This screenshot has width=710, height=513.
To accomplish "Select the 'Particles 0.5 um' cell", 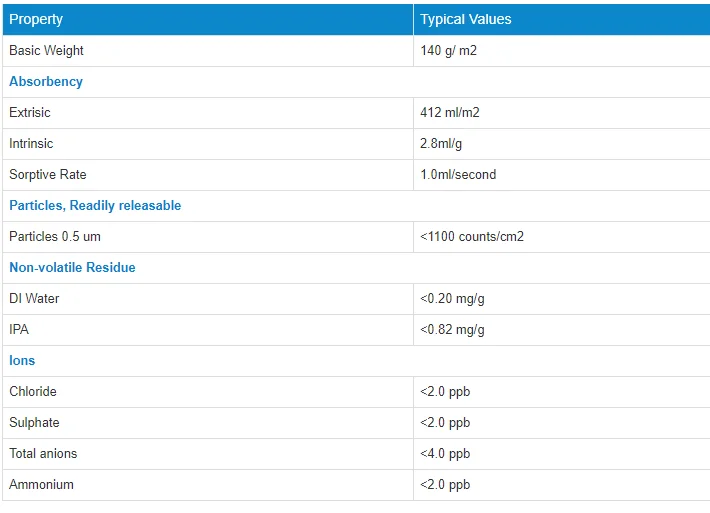I will tap(208, 237).
